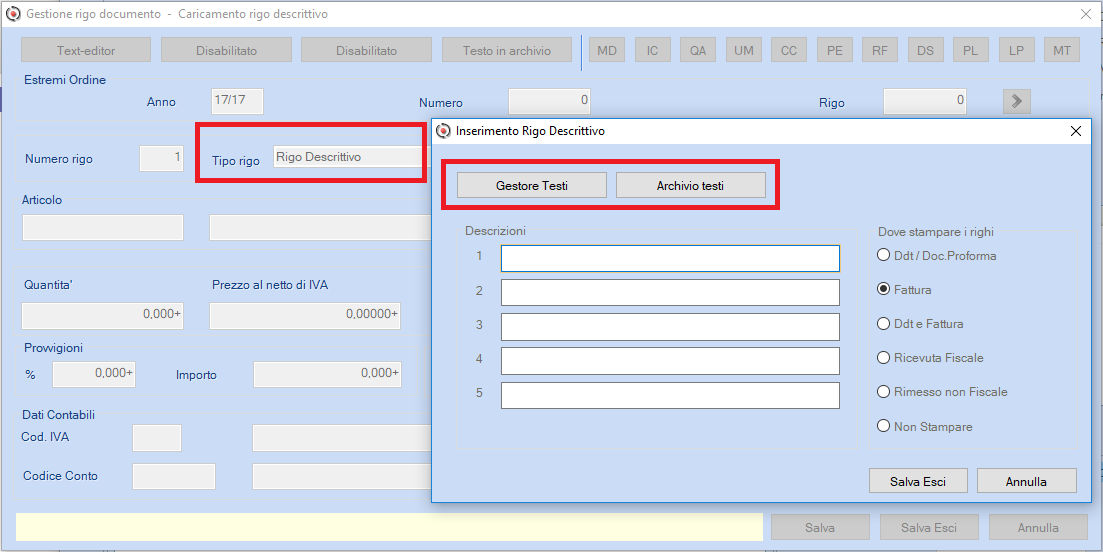Screen dimensions: 1103x552
Task: Click the PL toolbar button
Action: pos(971,50)
